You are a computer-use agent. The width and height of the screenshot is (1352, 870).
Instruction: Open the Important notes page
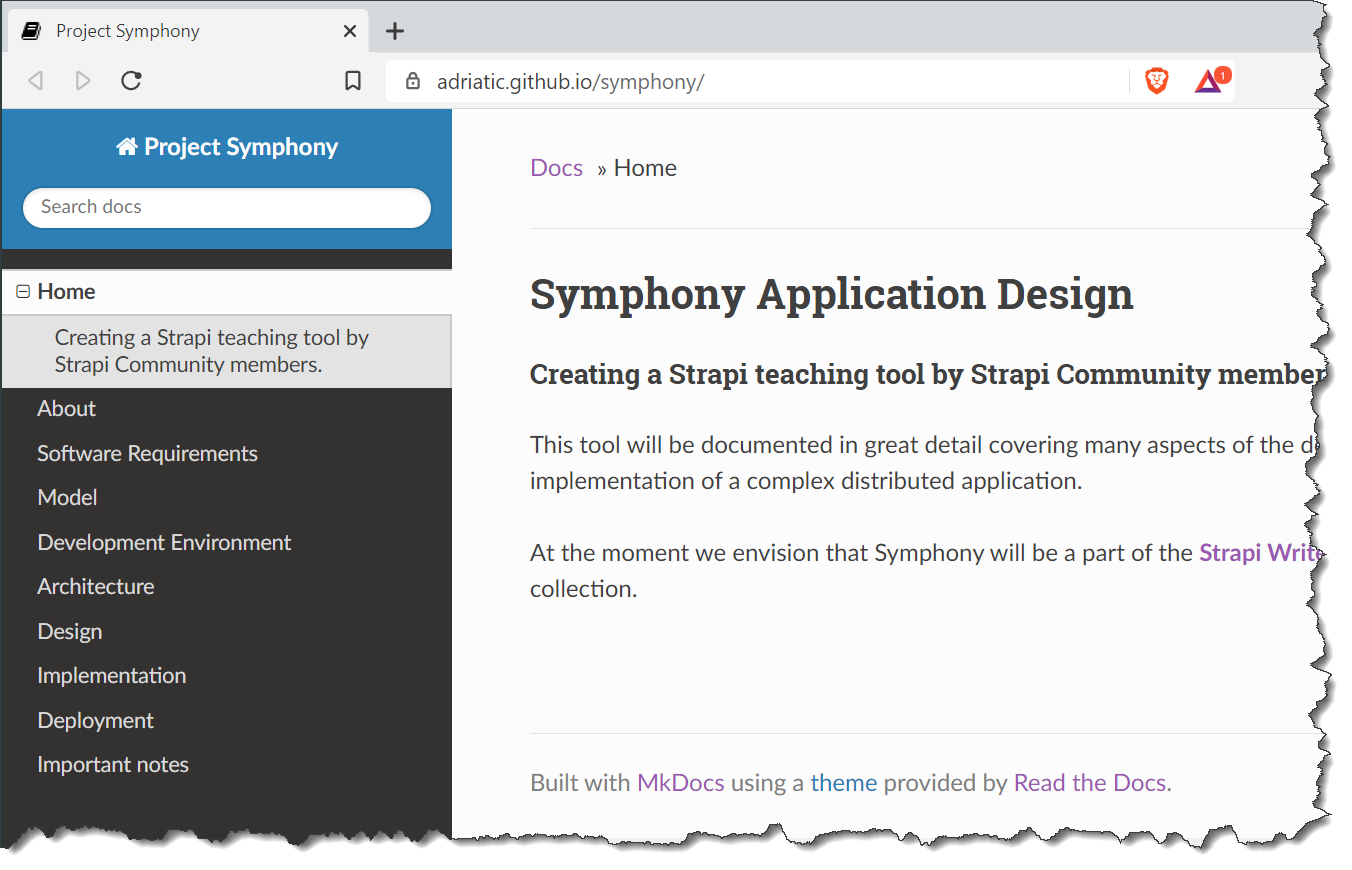click(x=113, y=764)
